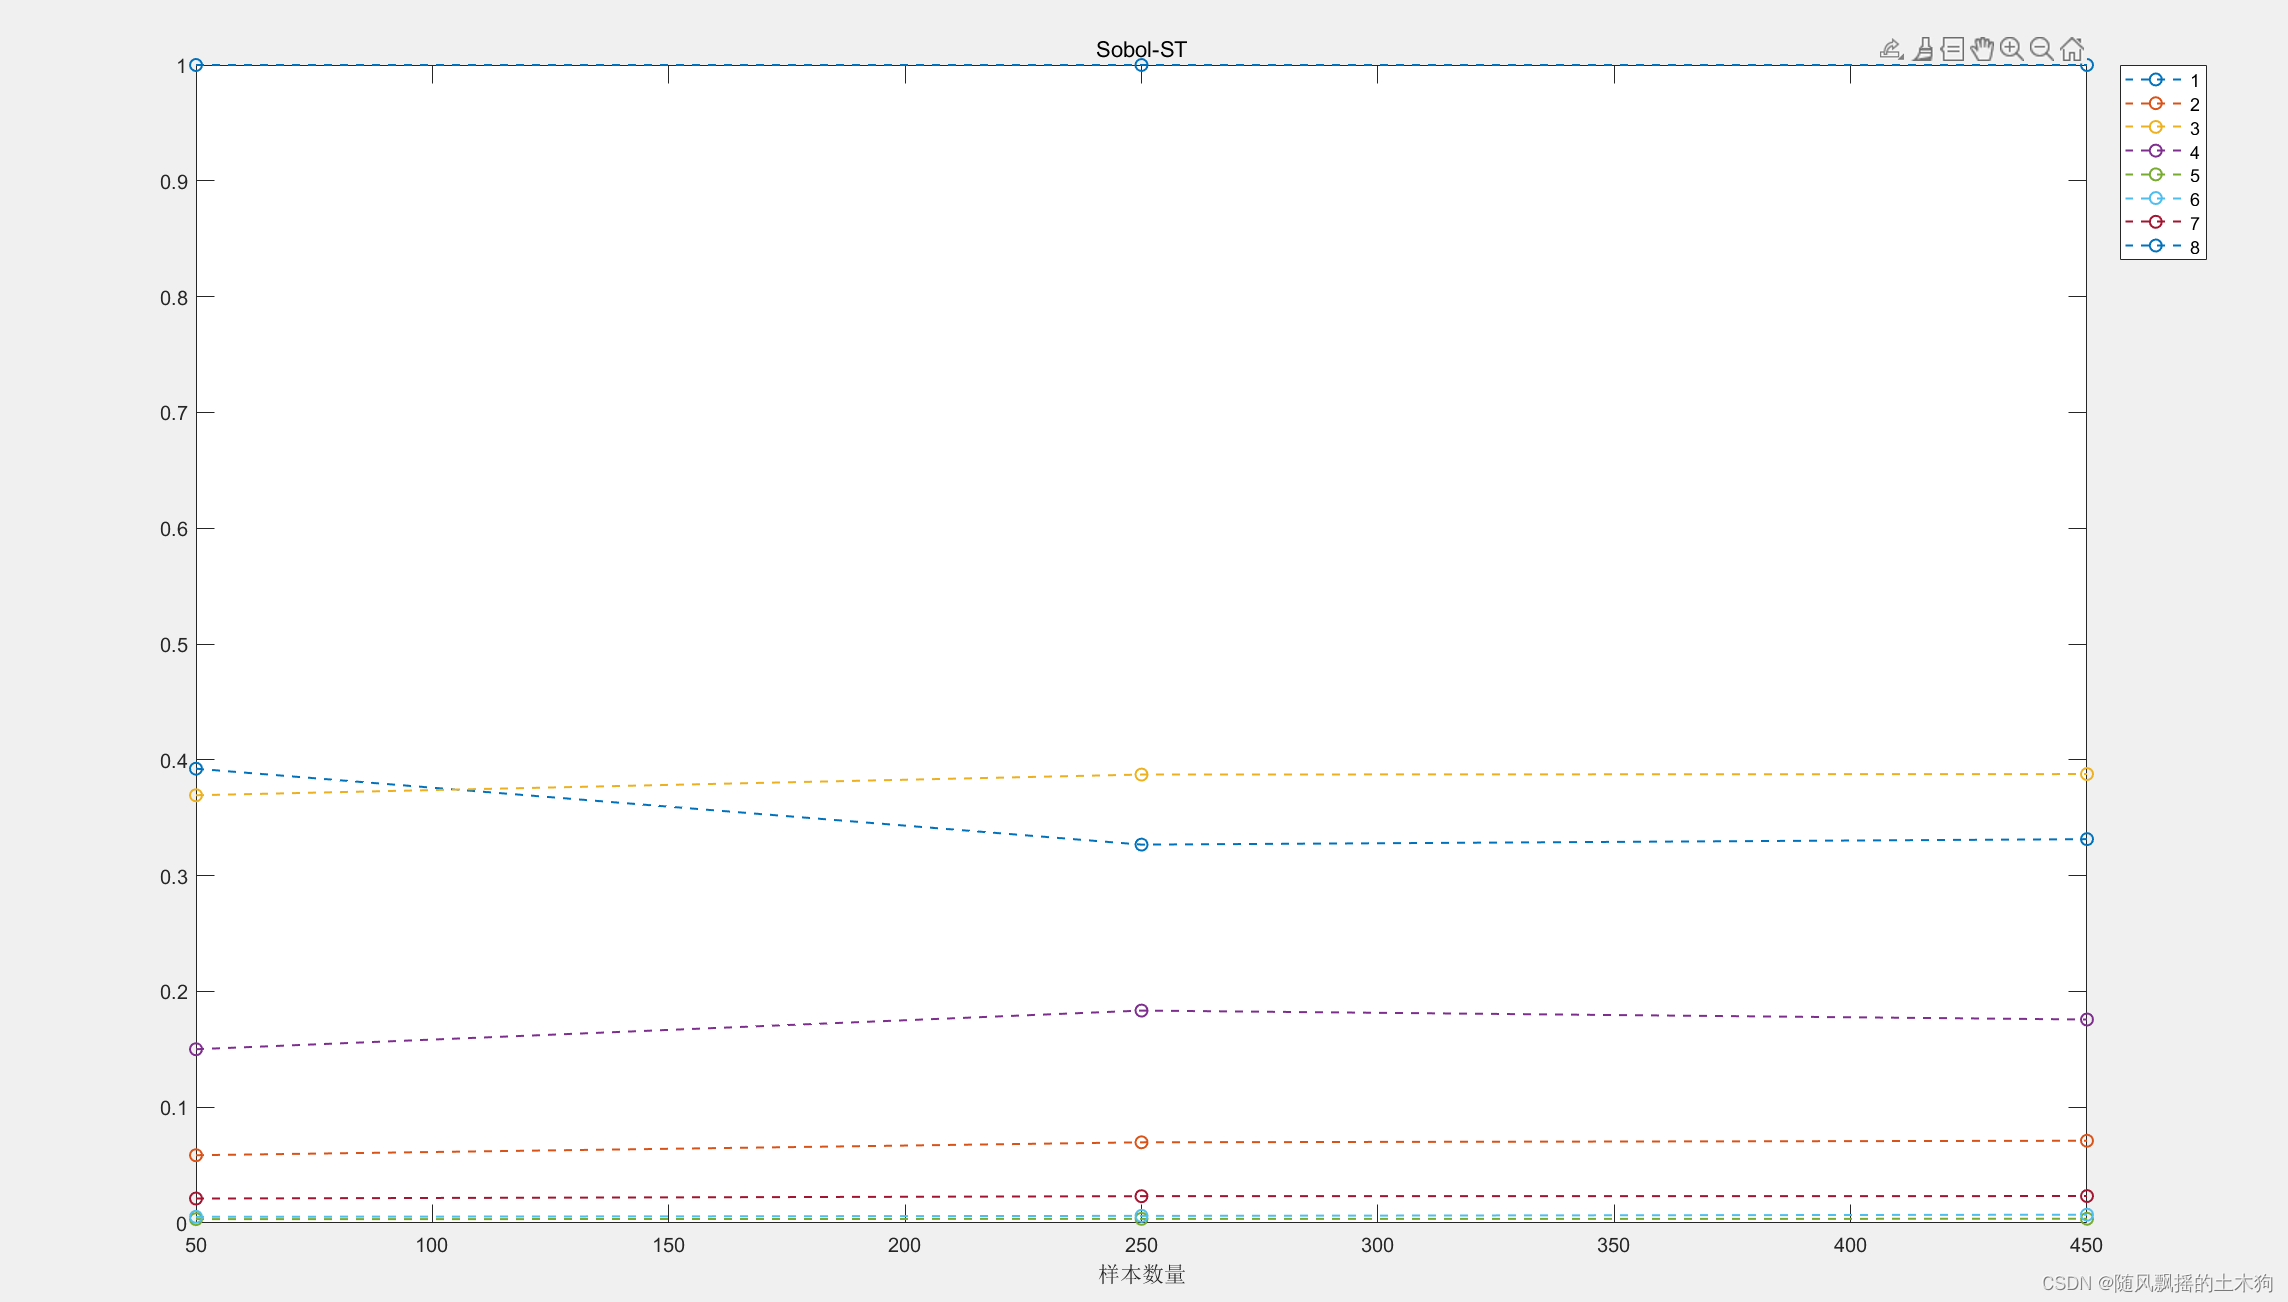Select the x-axis label "样本数量"
Viewport: 2288px width, 1302px height.
[x=1141, y=1274]
